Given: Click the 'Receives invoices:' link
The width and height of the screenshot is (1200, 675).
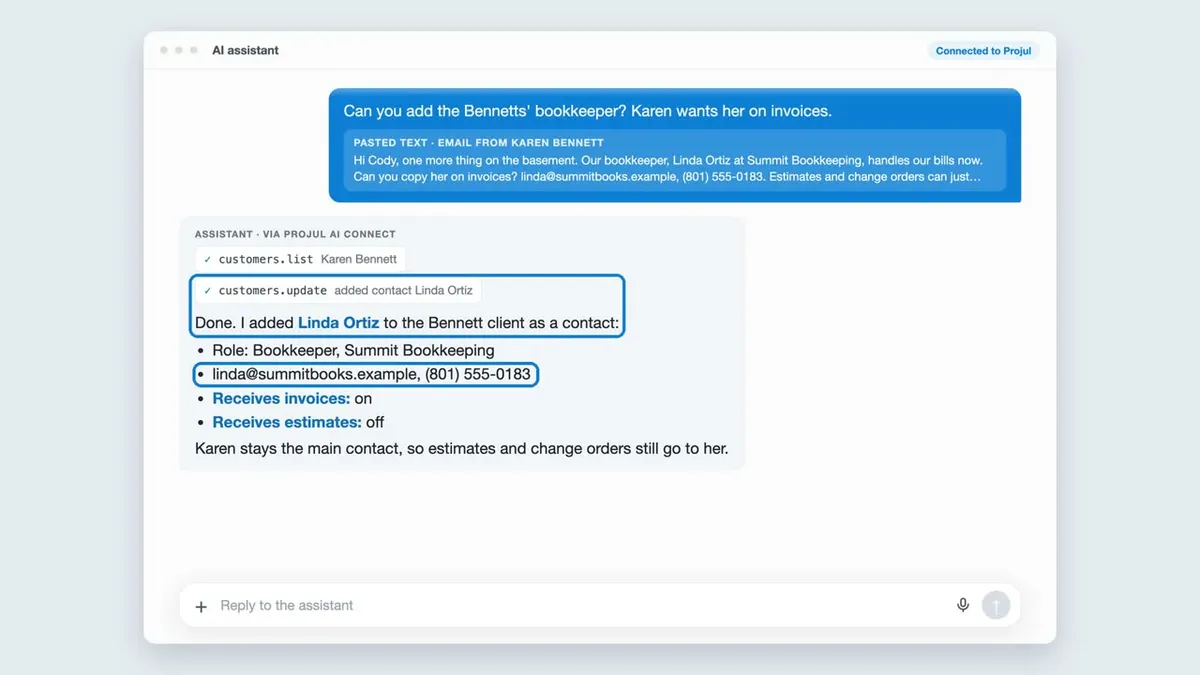Looking at the screenshot, I should (281, 398).
